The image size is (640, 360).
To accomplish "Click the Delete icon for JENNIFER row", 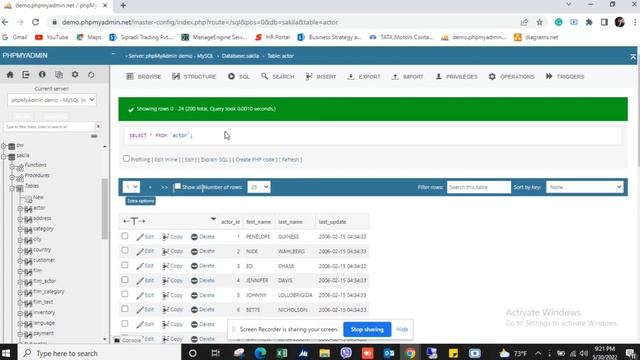I will pos(194,281).
